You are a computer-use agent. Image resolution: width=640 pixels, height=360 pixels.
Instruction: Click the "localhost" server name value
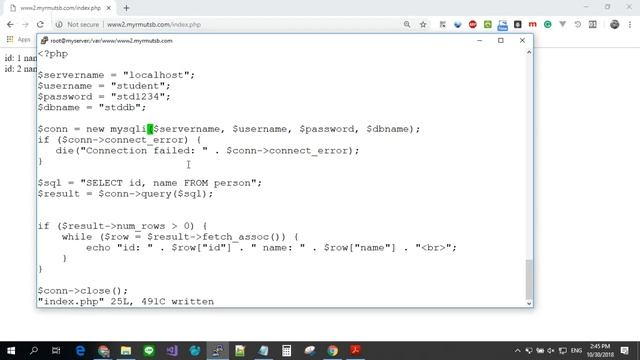[156, 75]
